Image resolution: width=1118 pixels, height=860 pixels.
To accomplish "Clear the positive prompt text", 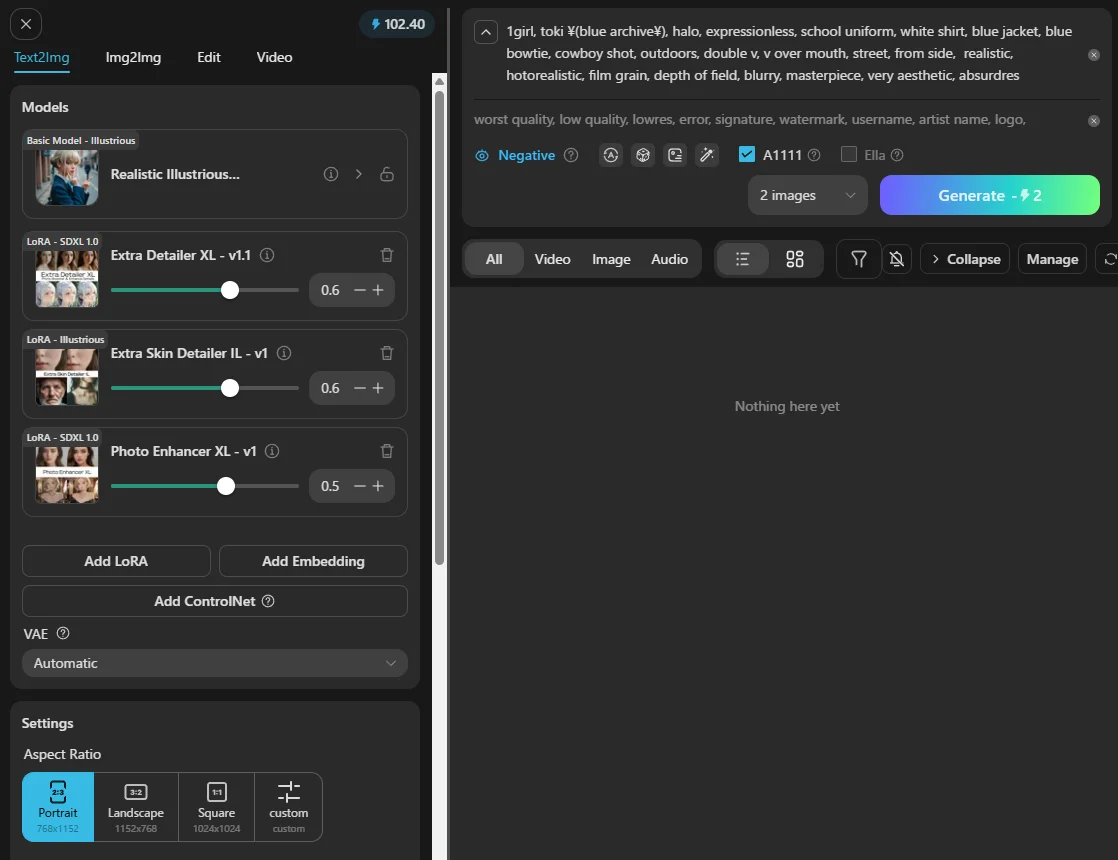I will (1094, 55).
